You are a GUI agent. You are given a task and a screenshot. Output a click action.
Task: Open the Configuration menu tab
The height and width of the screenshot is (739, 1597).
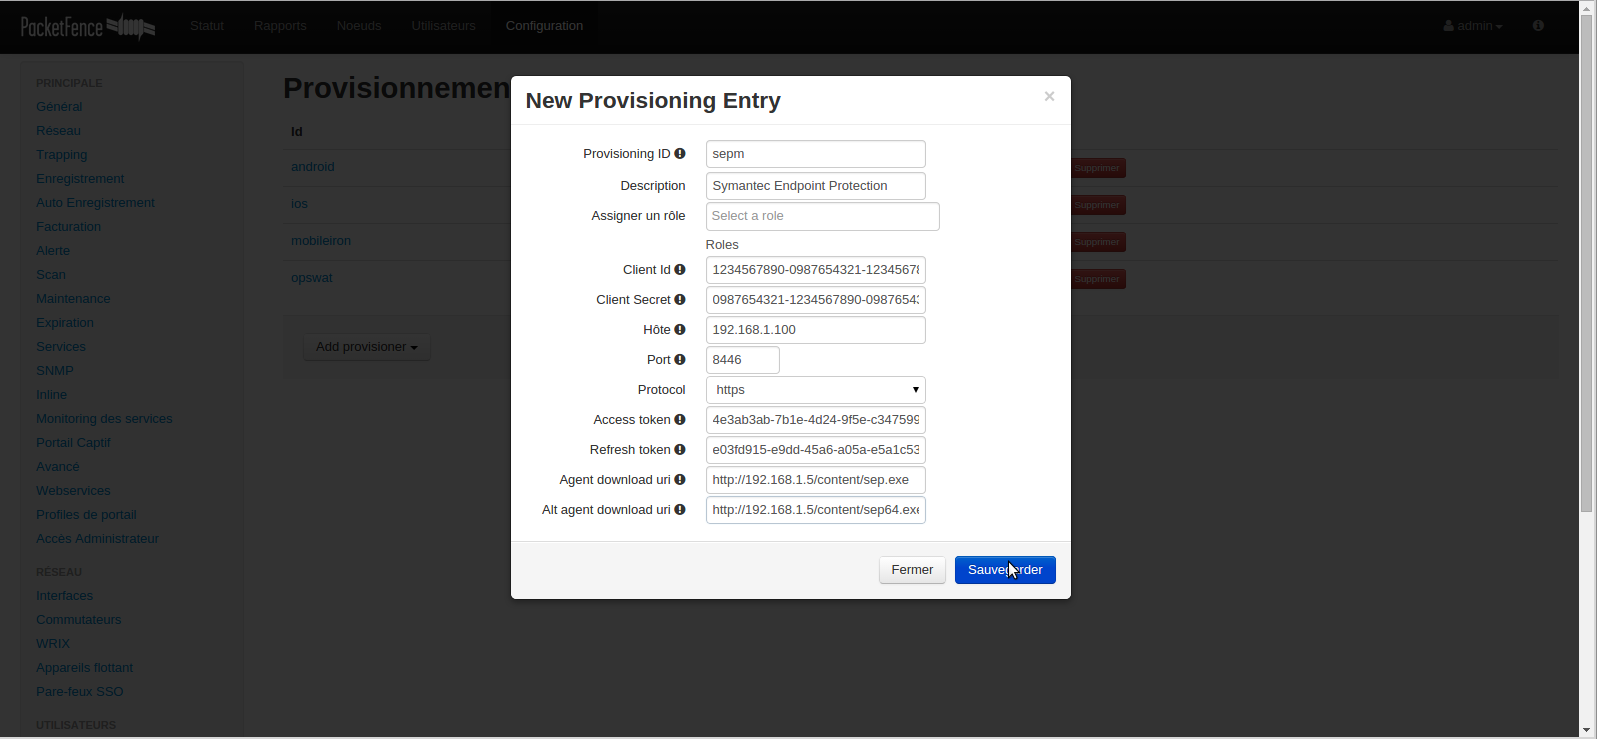pos(544,26)
